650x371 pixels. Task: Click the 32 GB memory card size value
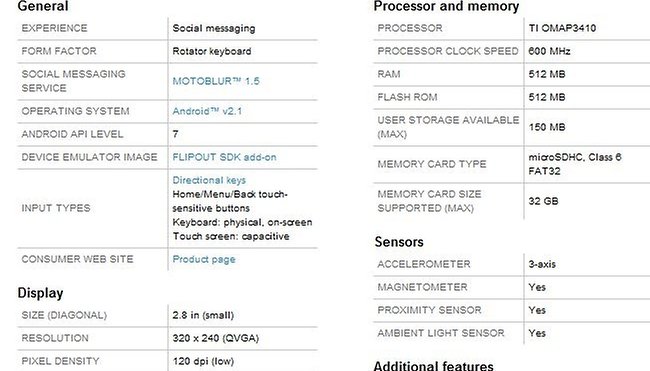[x=543, y=201]
